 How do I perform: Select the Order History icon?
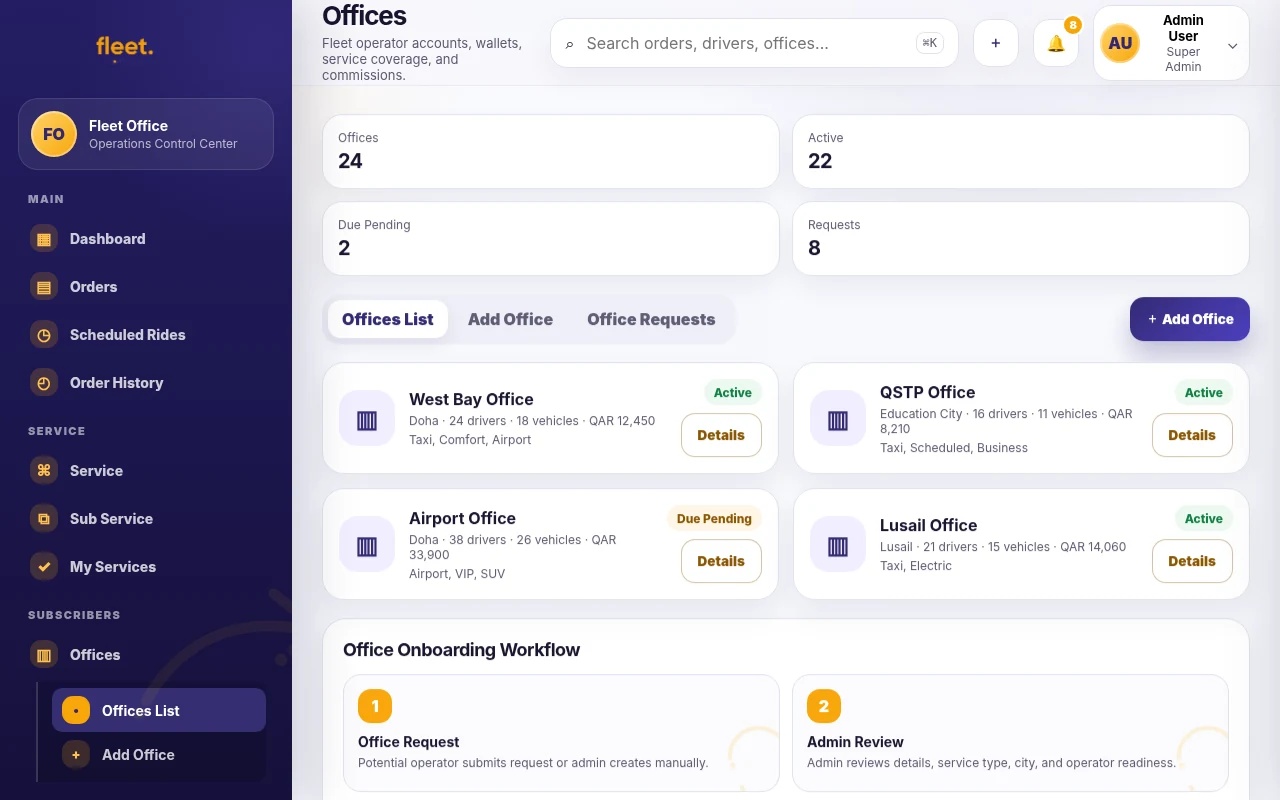tap(44, 383)
